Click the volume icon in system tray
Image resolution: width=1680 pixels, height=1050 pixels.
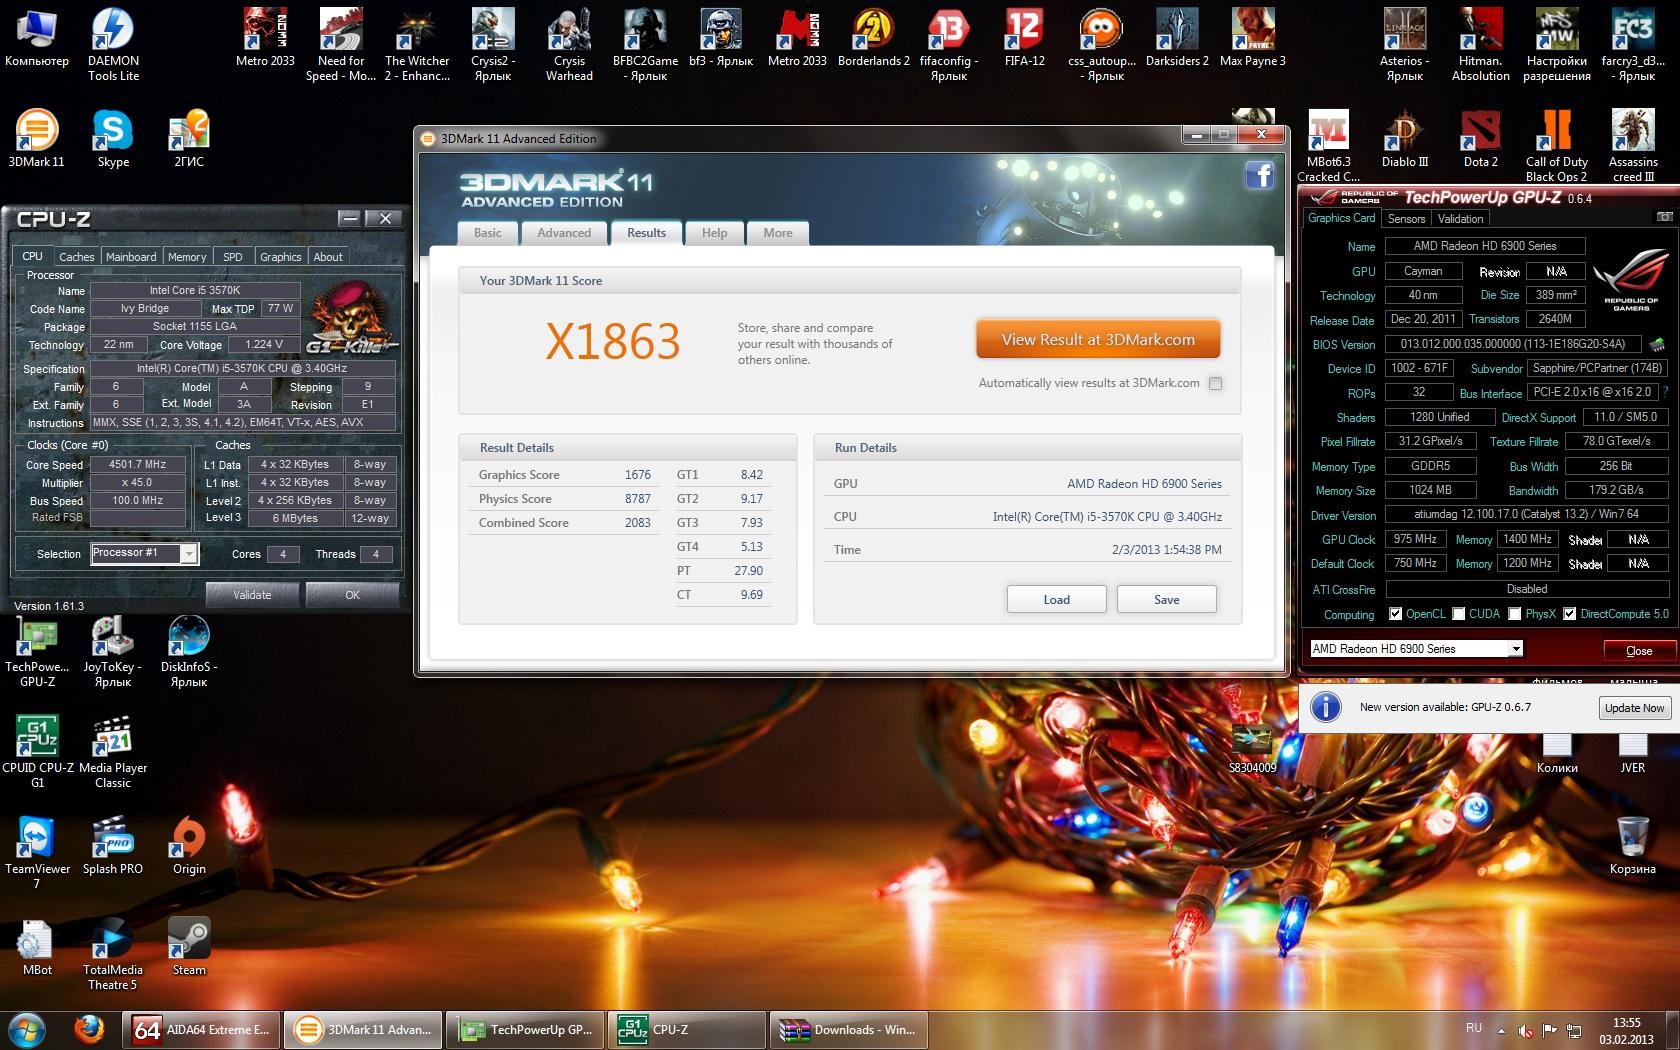tap(1525, 1030)
